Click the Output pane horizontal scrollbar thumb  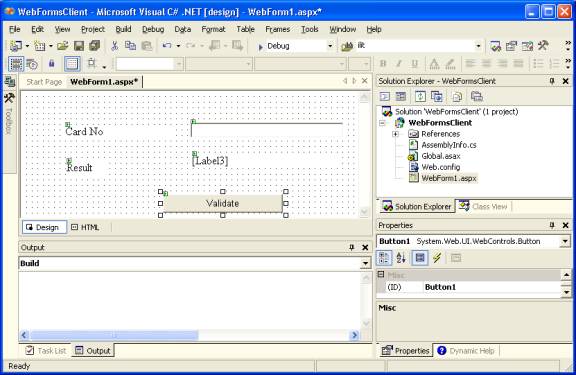click(114, 335)
